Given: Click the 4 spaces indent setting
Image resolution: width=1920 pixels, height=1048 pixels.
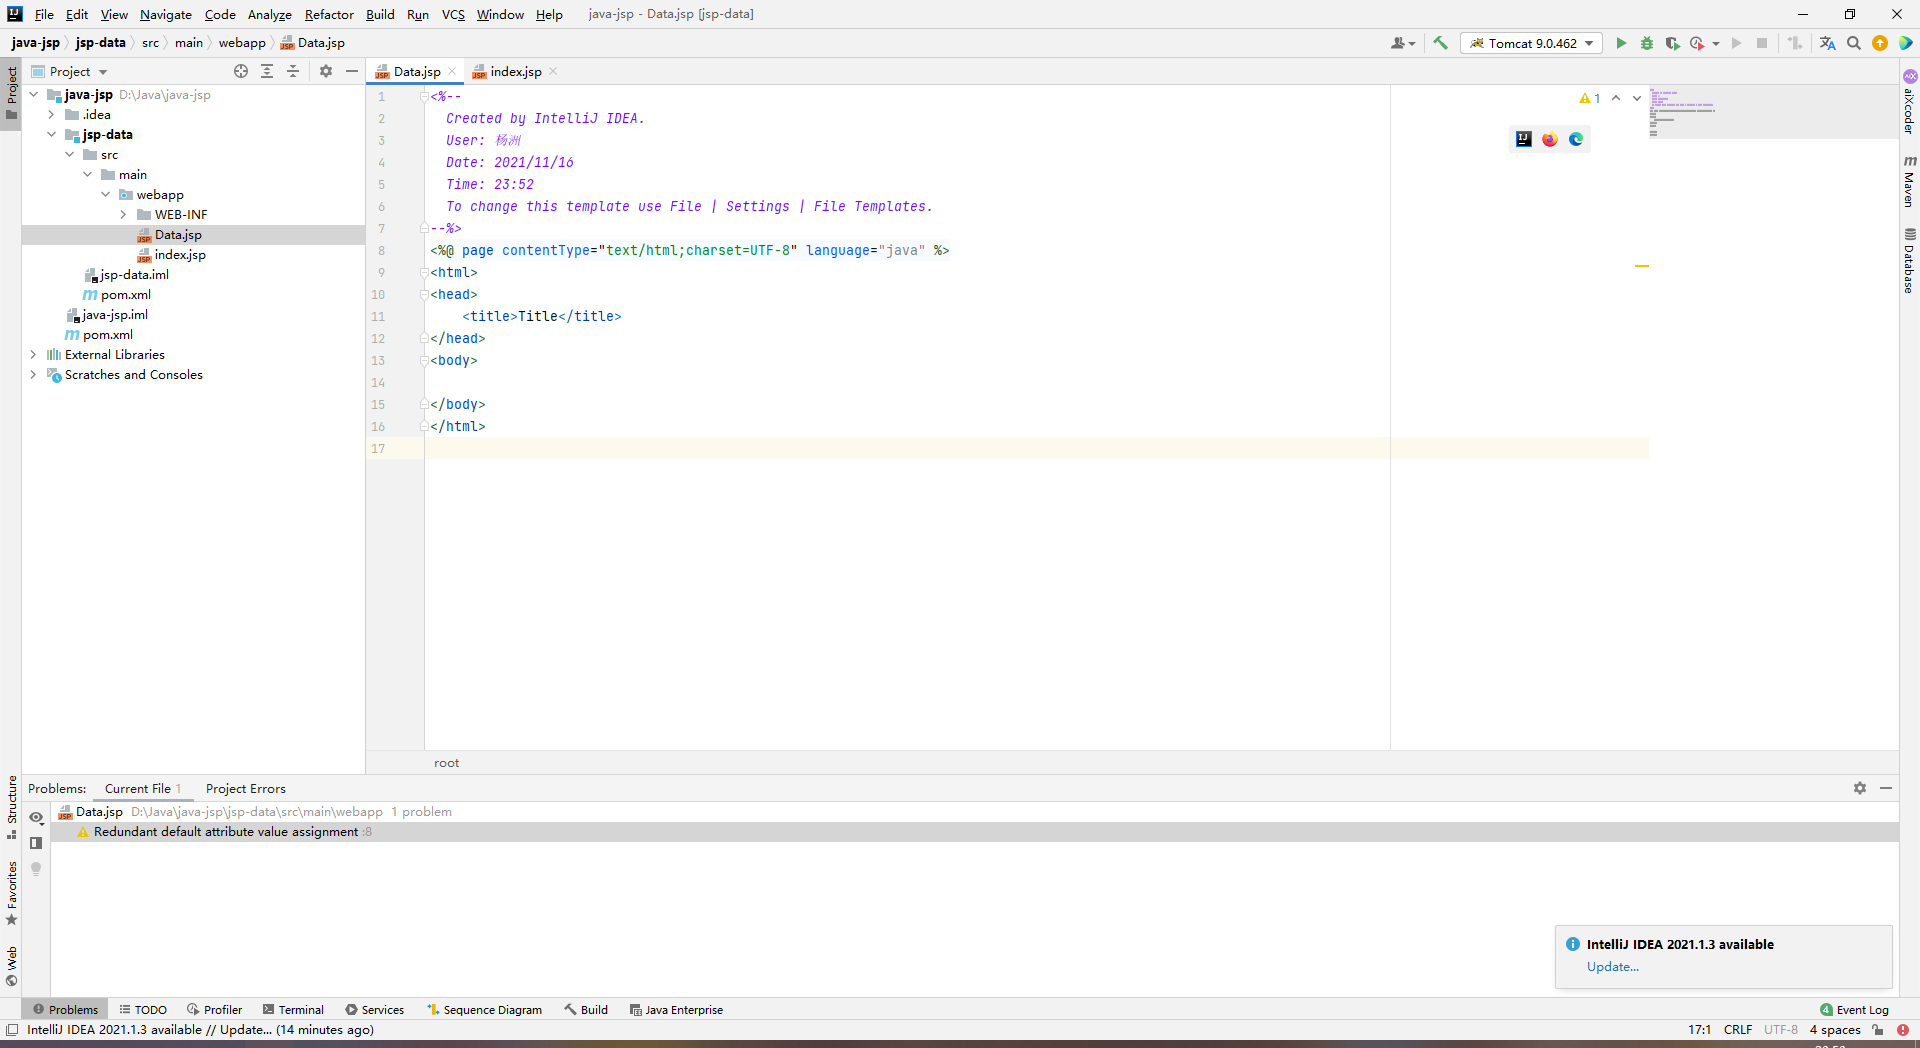Looking at the screenshot, I should 1835,1030.
